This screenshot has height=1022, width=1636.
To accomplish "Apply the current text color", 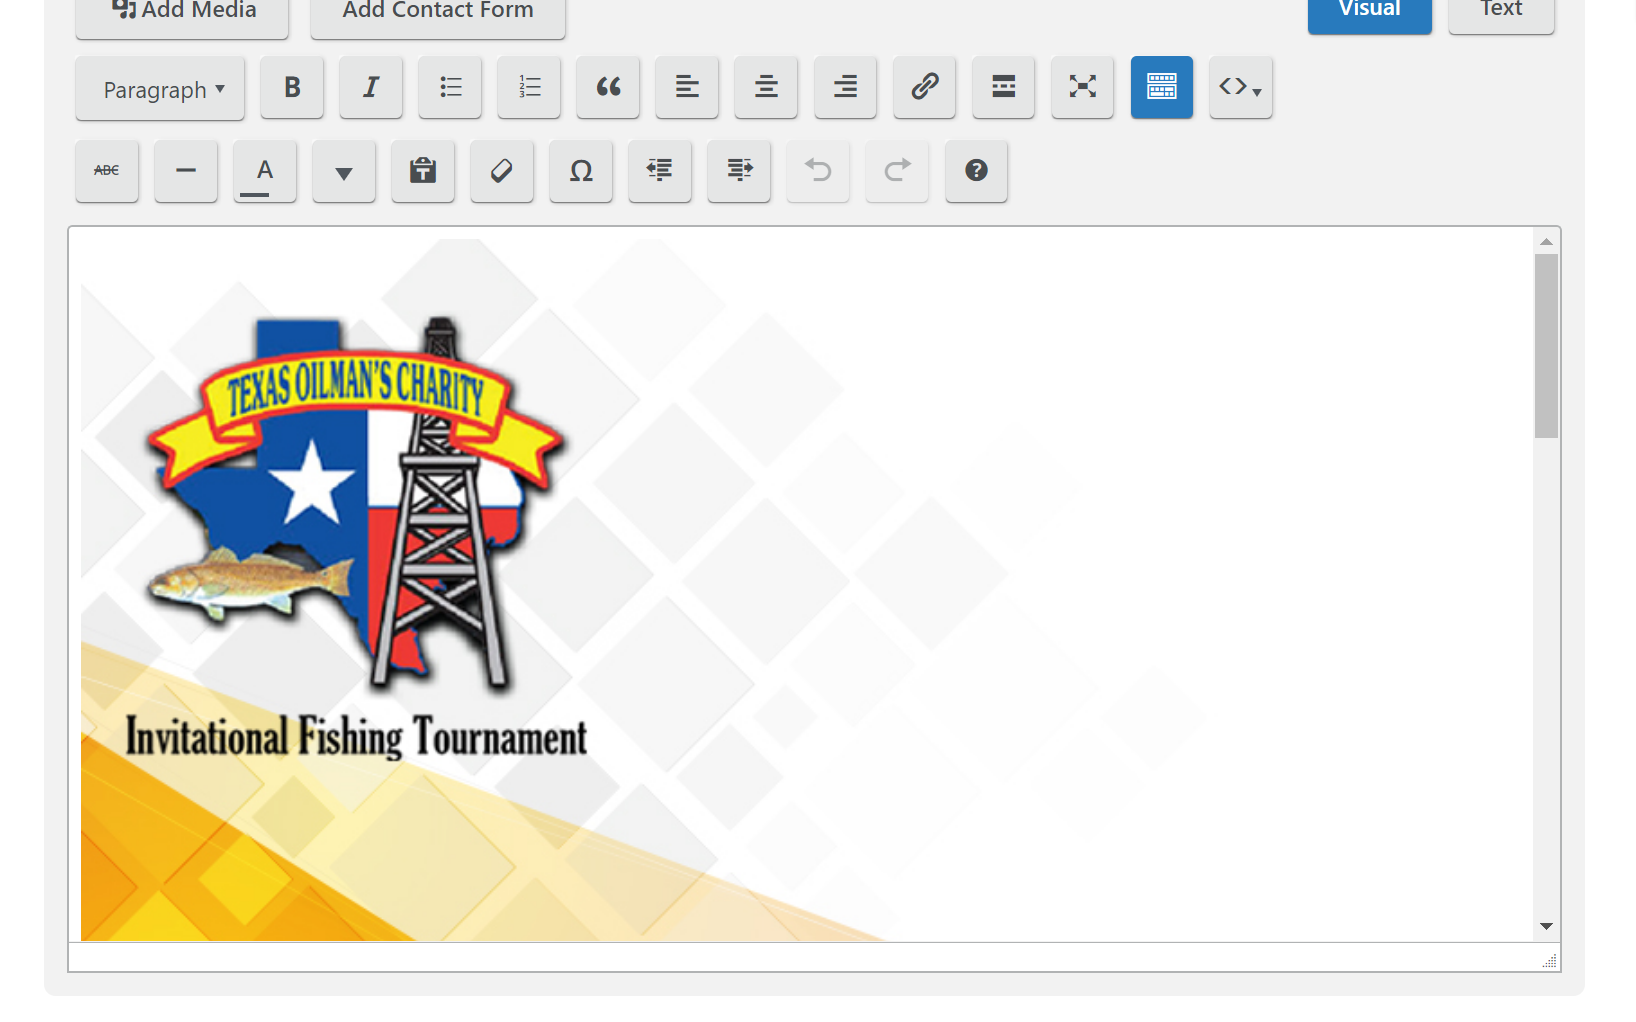I will tap(265, 171).
